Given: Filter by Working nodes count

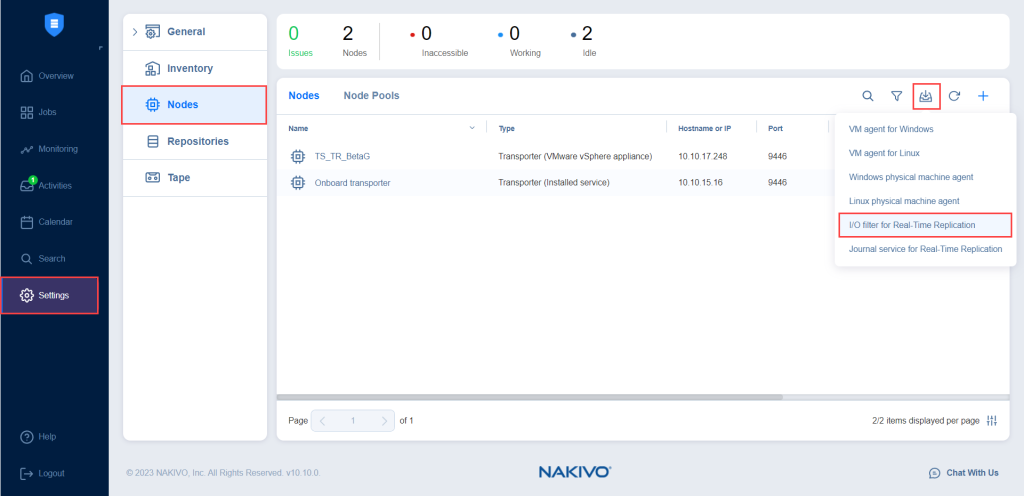Looking at the screenshot, I should [519, 42].
